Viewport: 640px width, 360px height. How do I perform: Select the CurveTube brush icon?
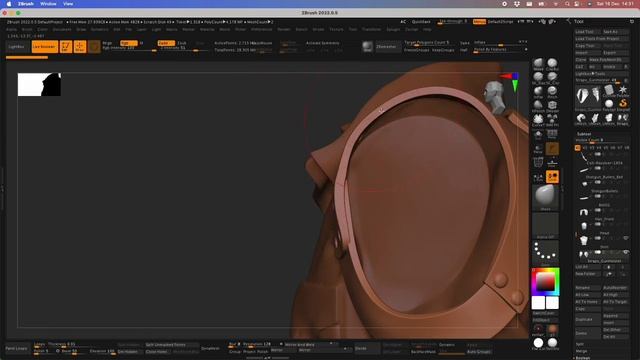538,120
